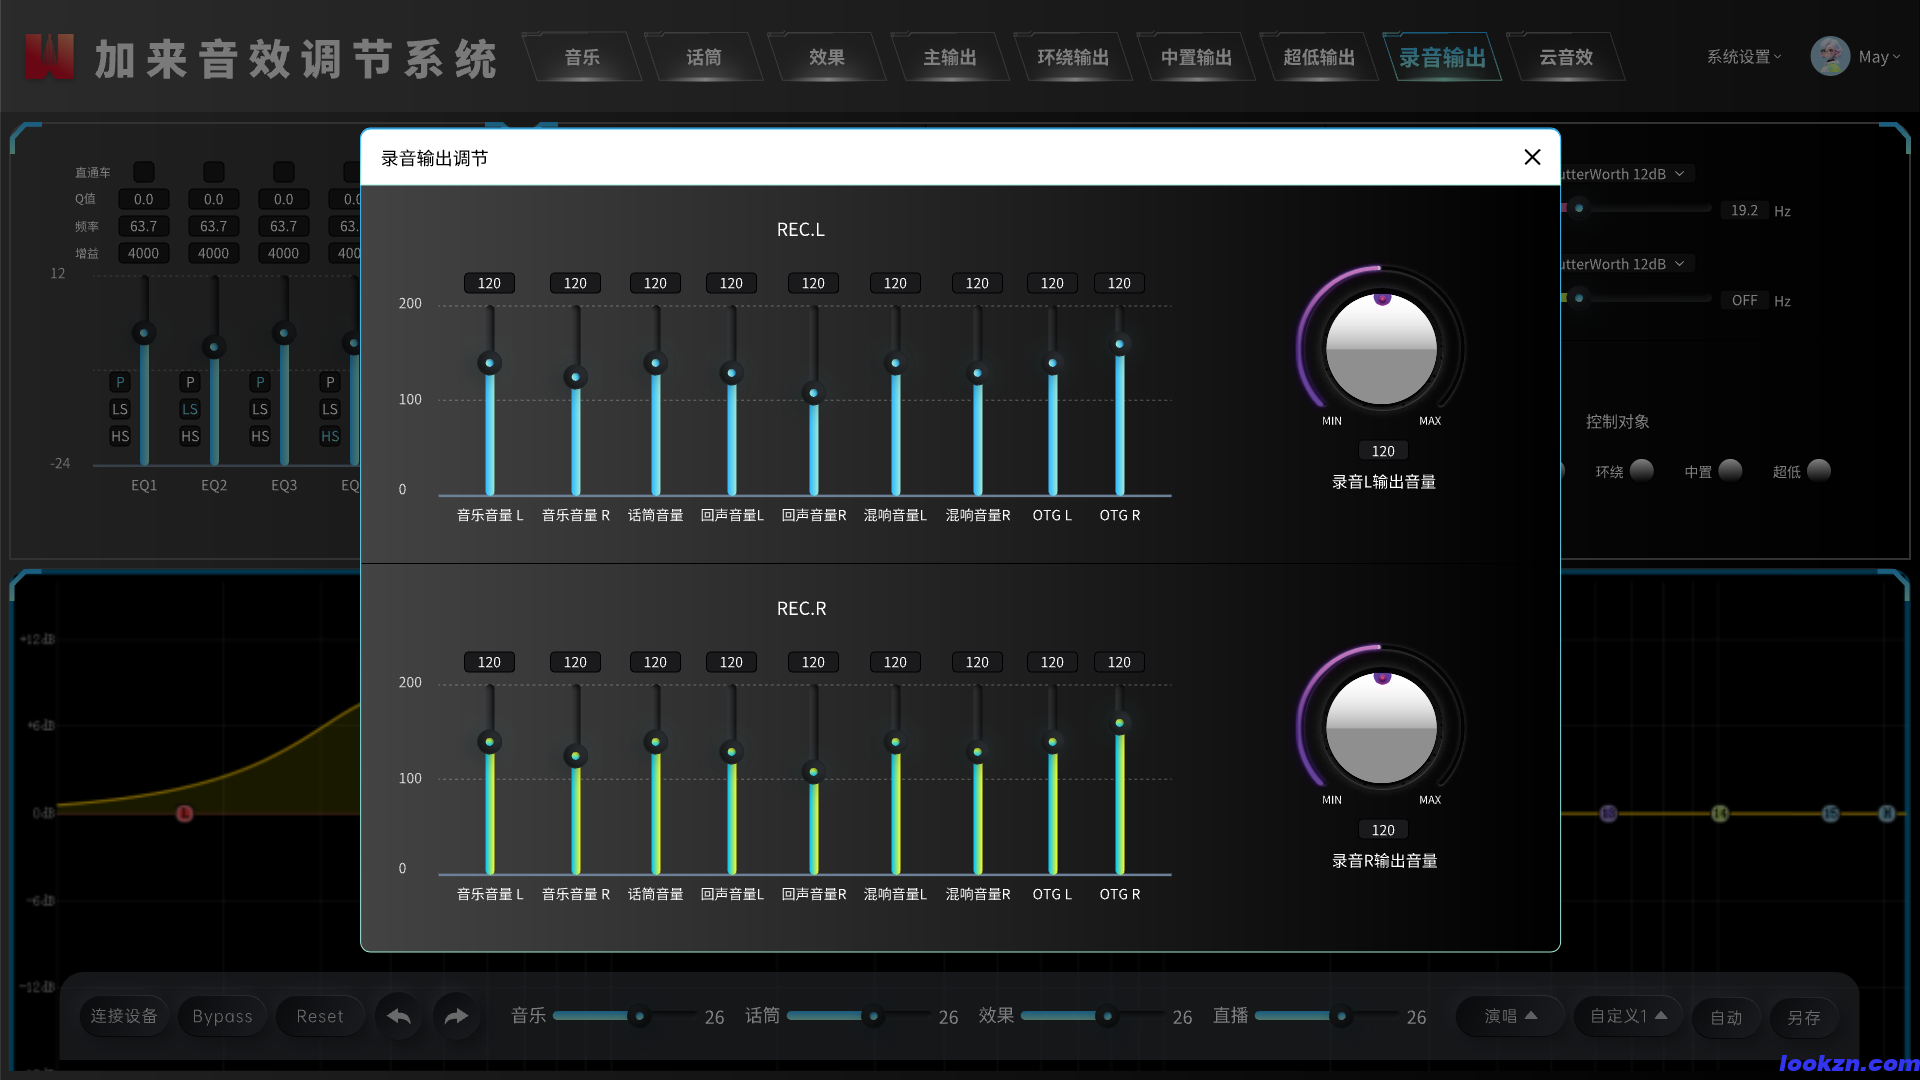Screen dimensions: 1920x1080
Task: Expand the 演唱 preset selector
Action: click(1508, 1016)
